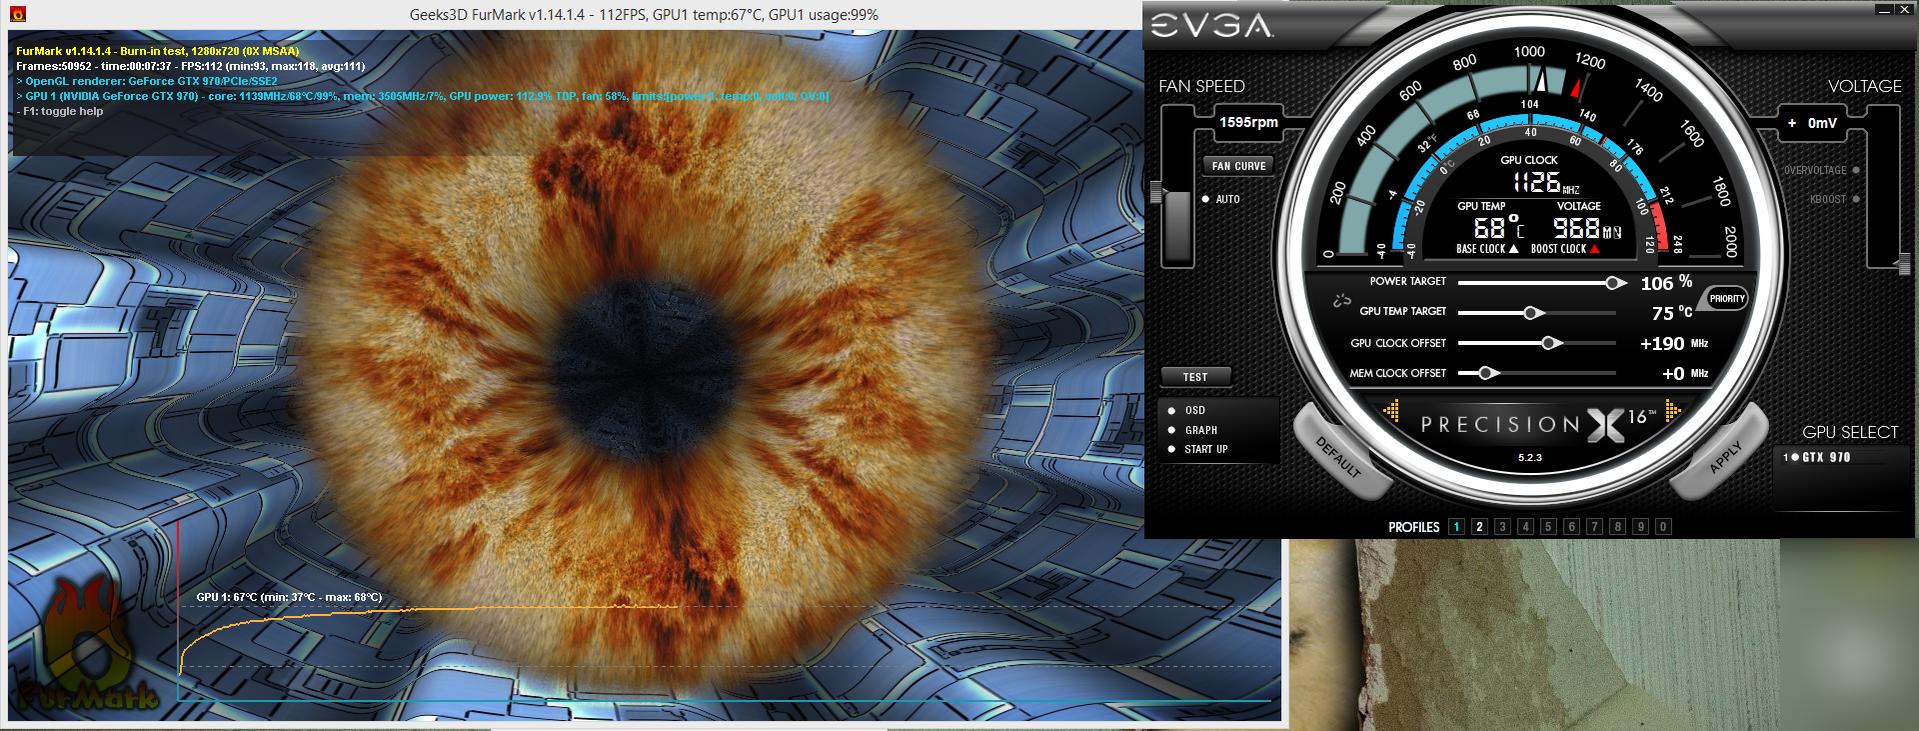Toggle the OSD option
The height and width of the screenshot is (731, 1919).
point(1187,410)
